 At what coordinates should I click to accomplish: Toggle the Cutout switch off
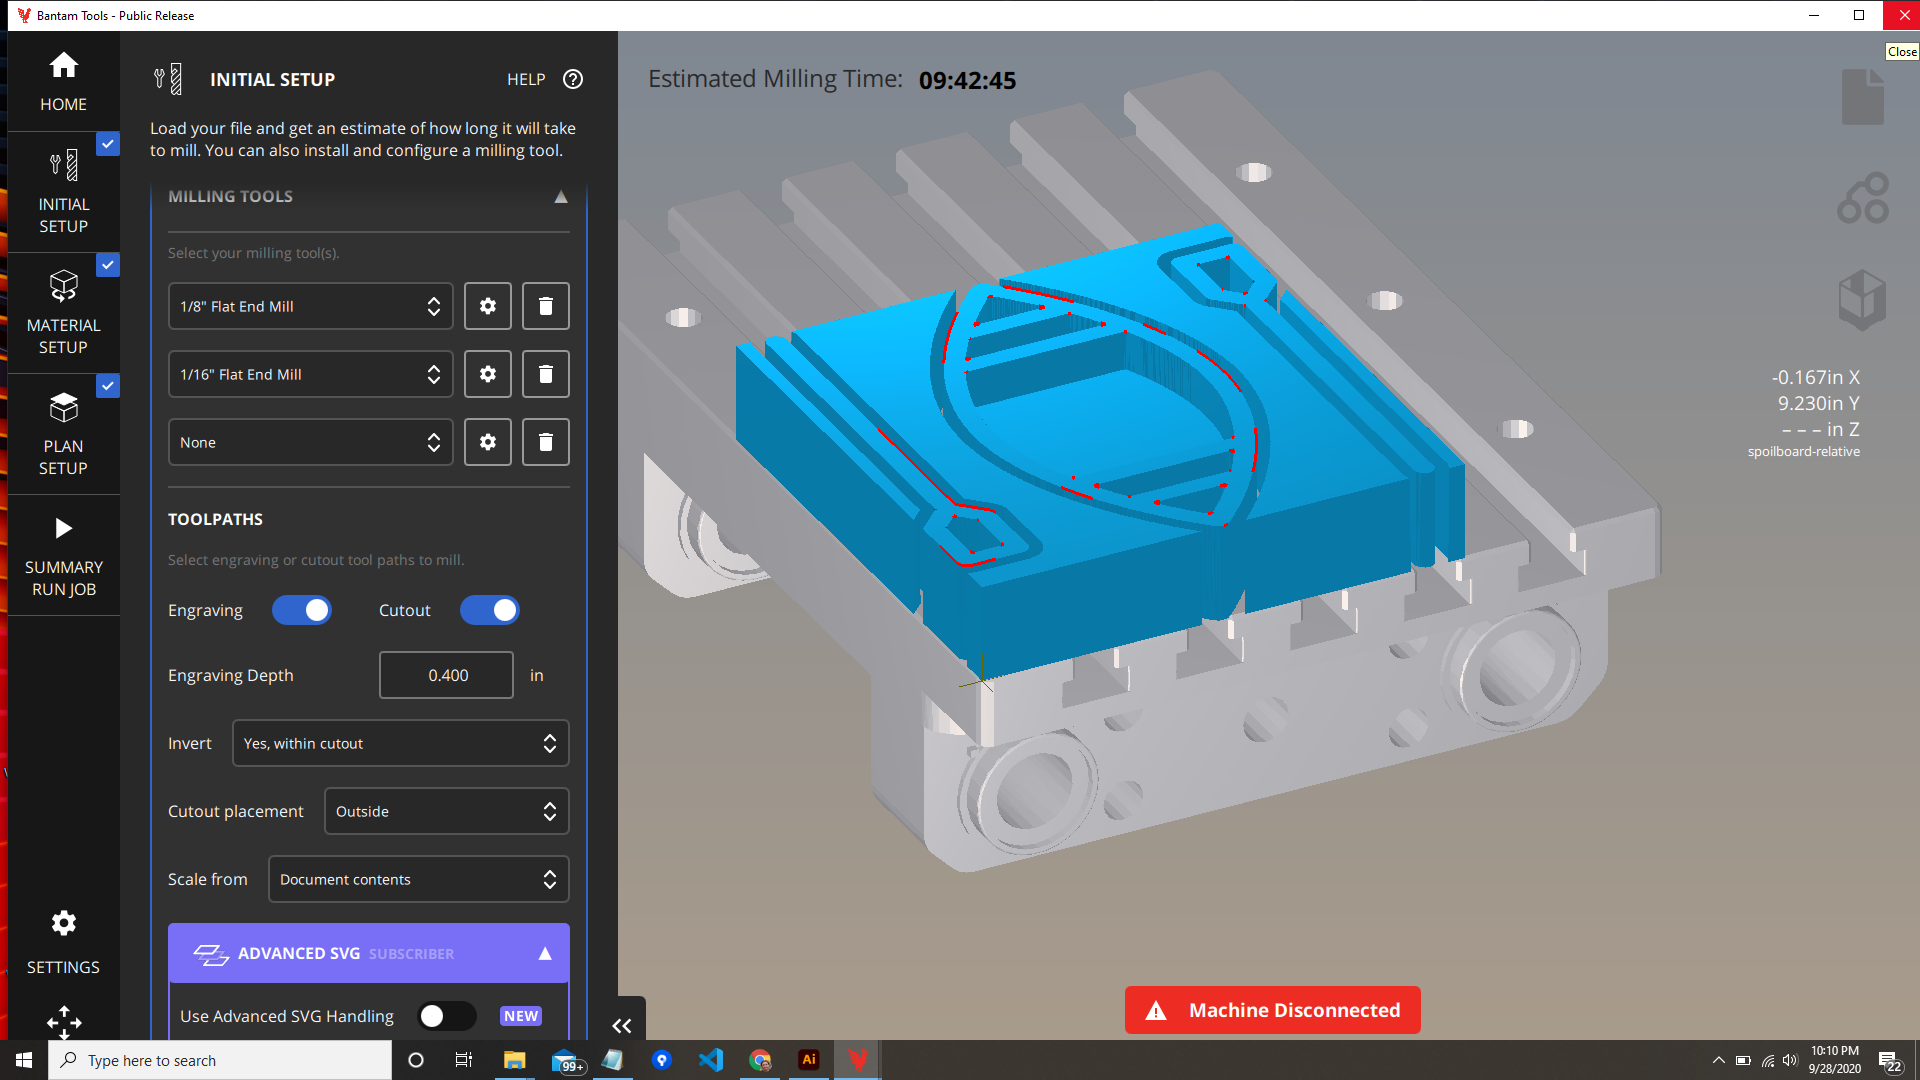click(490, 610)
